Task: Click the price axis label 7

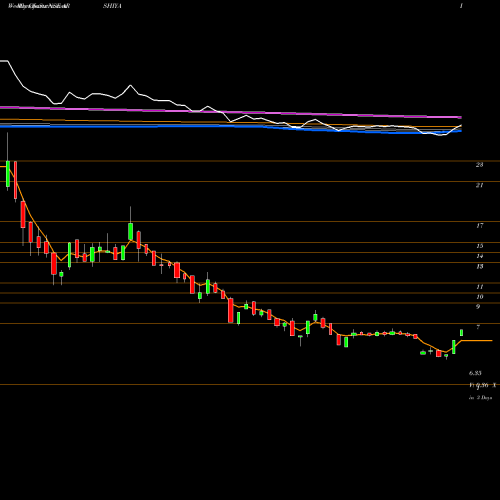Action: click(478, 327)
